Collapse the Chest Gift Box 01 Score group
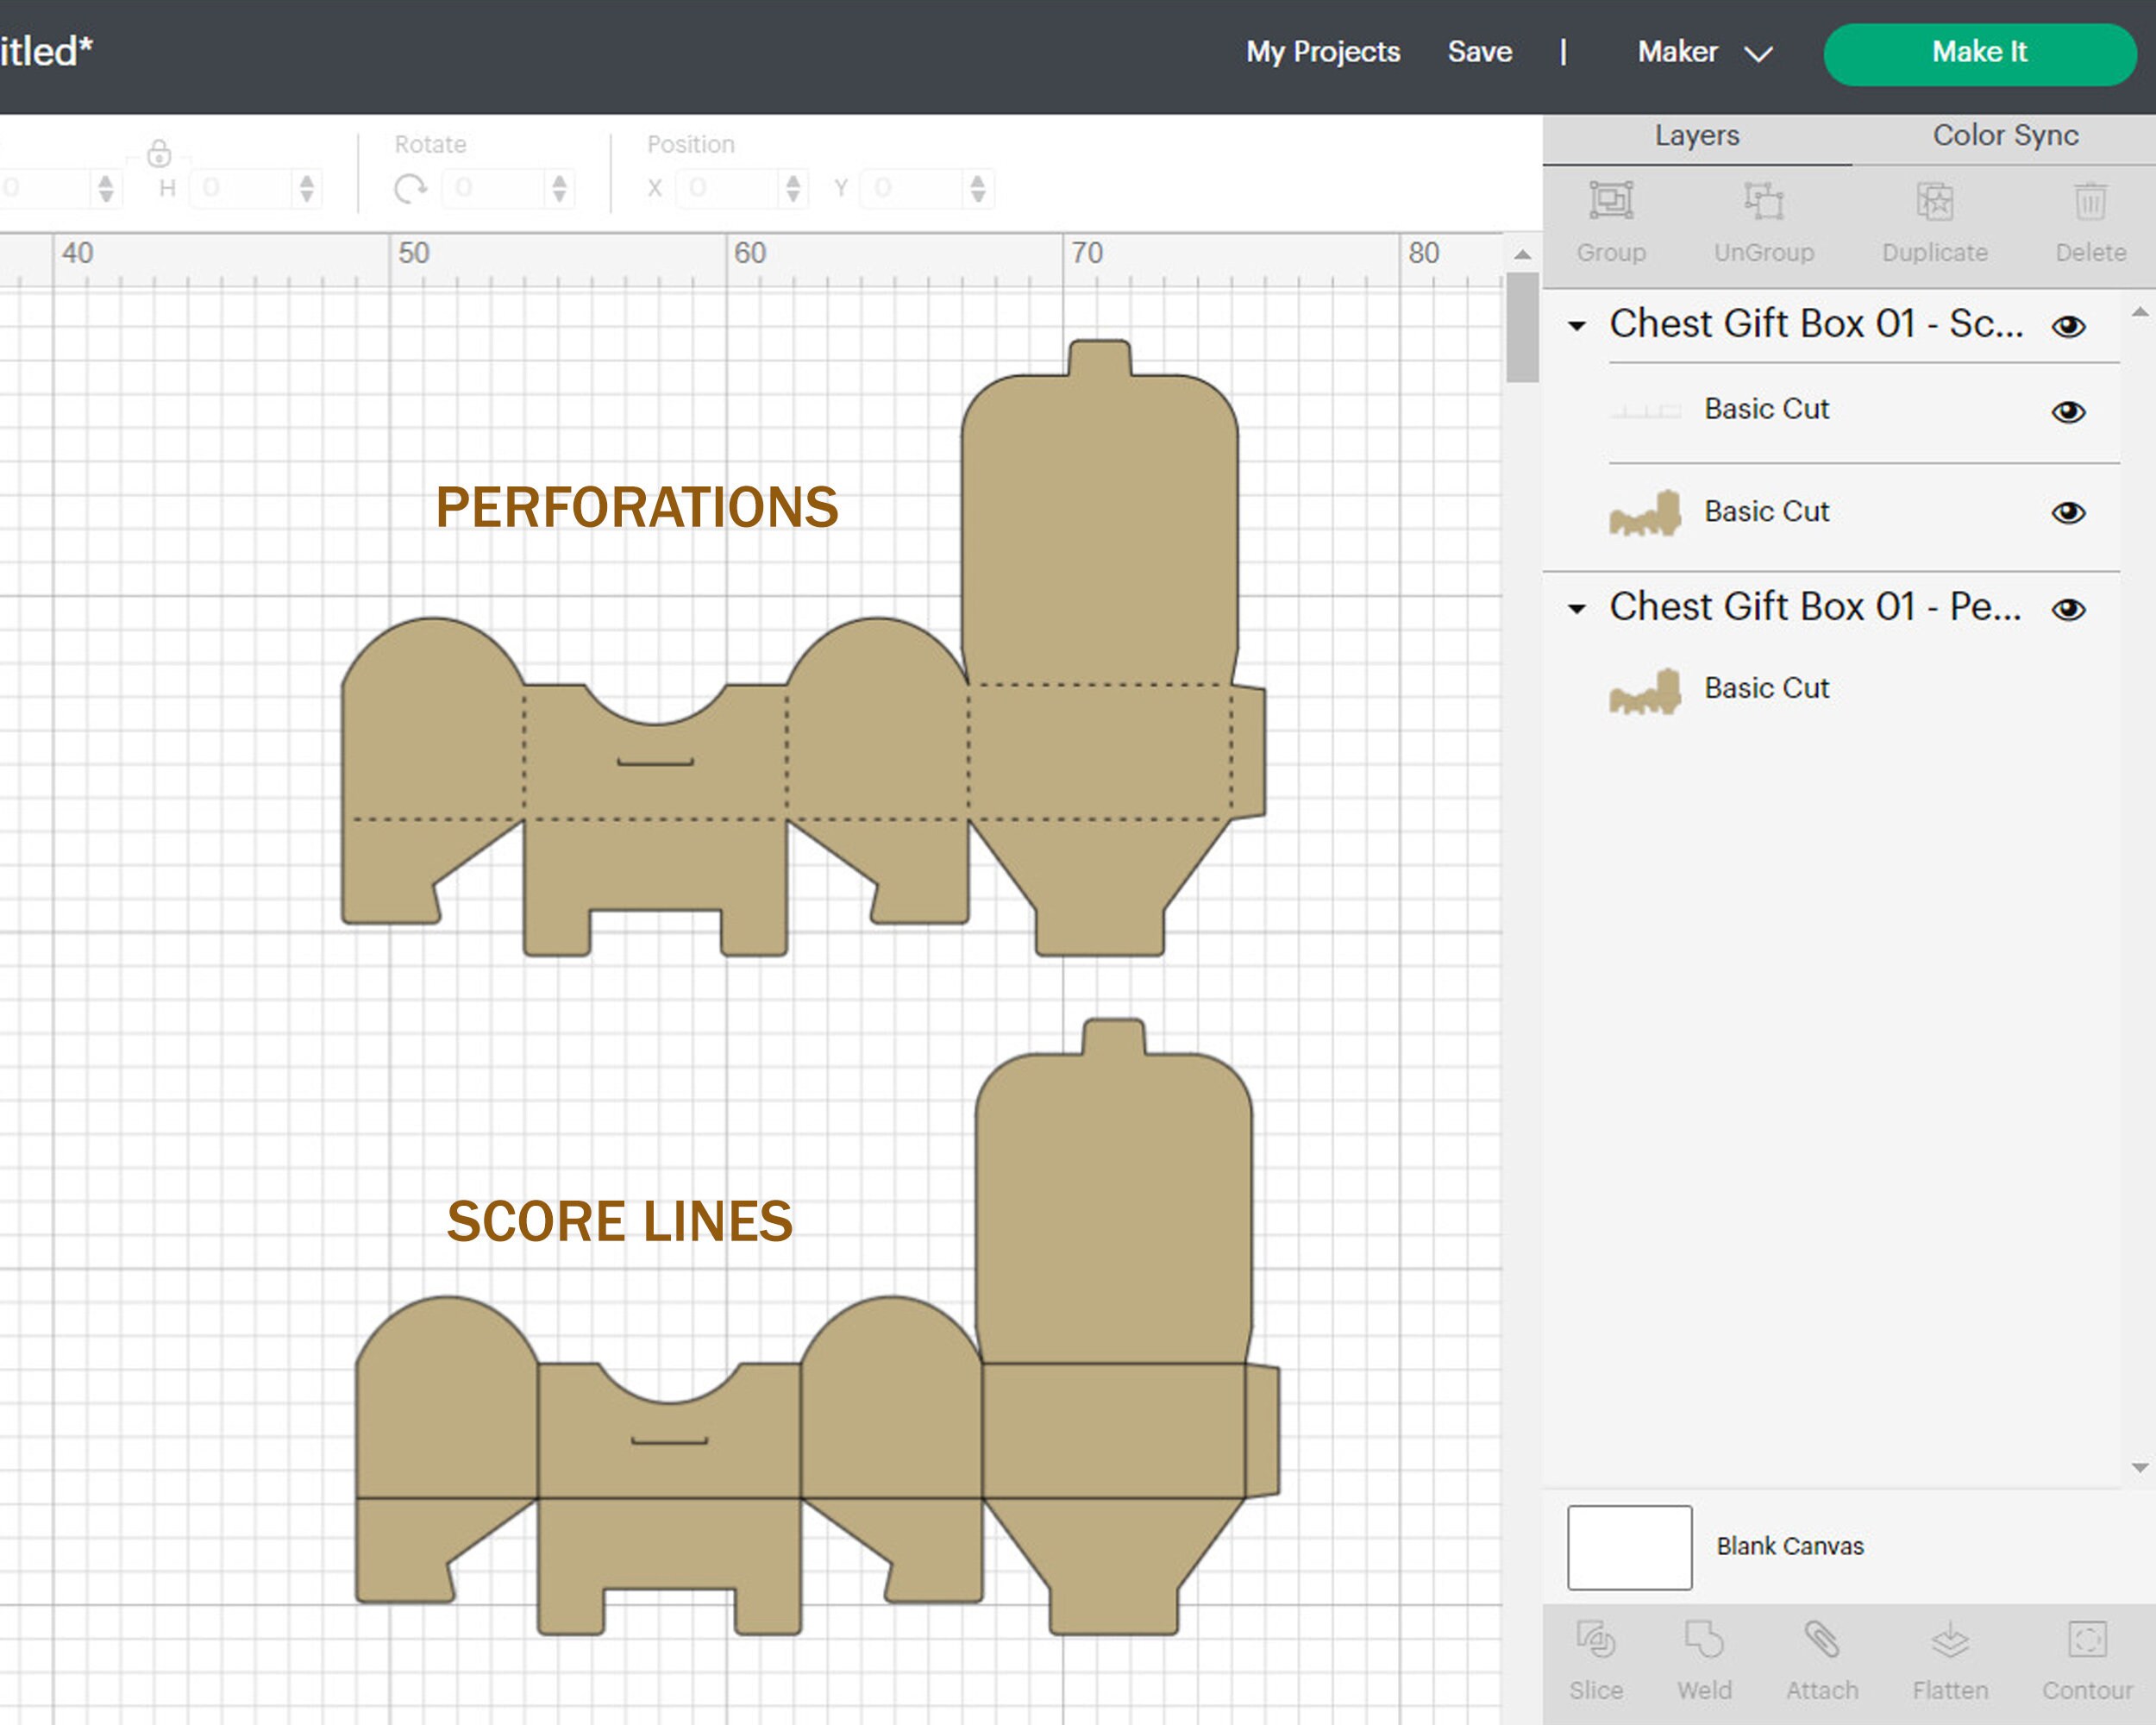 1578,325
